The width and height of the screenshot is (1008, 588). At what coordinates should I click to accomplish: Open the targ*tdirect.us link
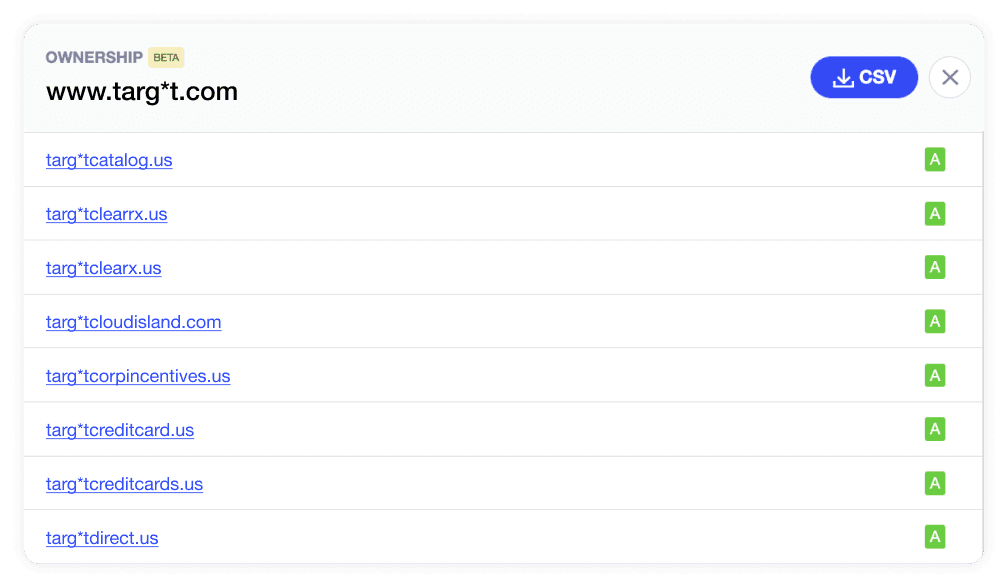pyautogui.click(x=102, y=538)
